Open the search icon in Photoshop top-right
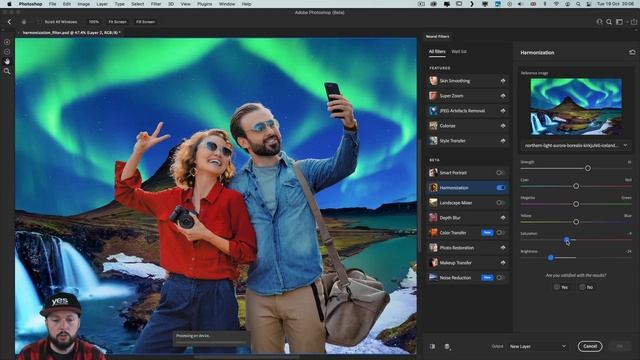 coord(609,22)
